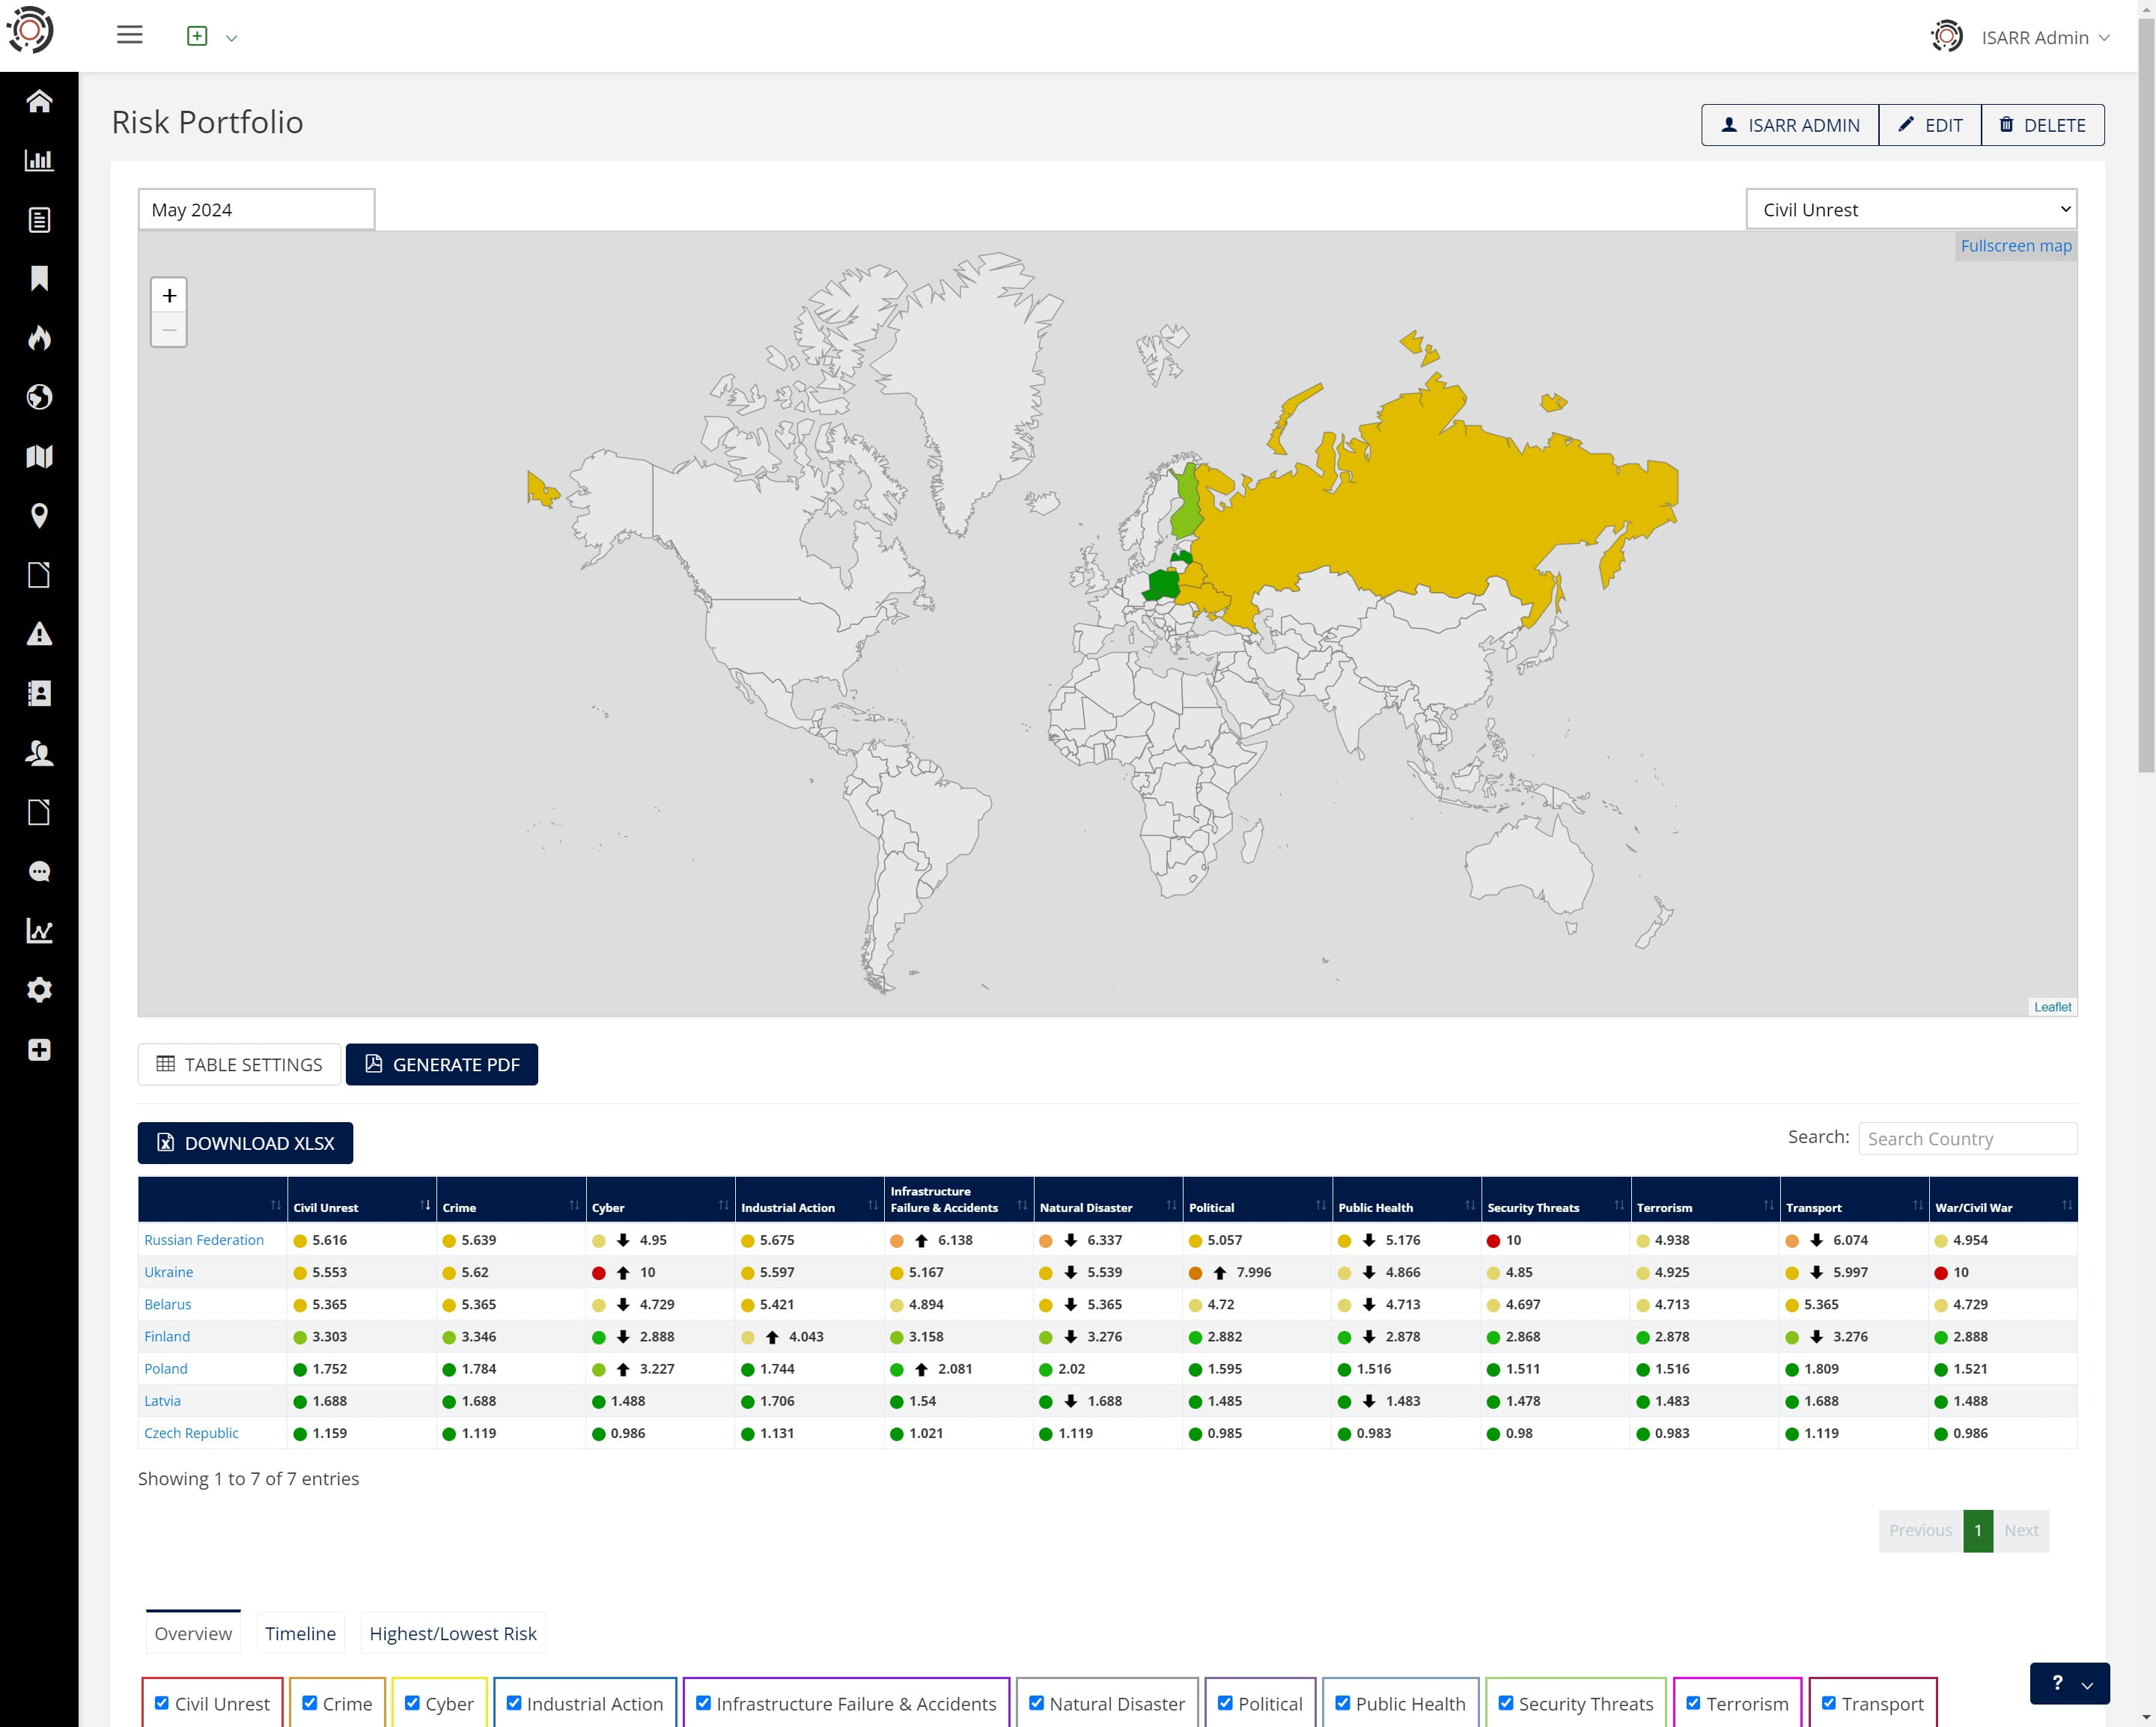This screenshot has height=1727, width=2156.
Task: Zoom out on the map
Action: click(169, 330)
